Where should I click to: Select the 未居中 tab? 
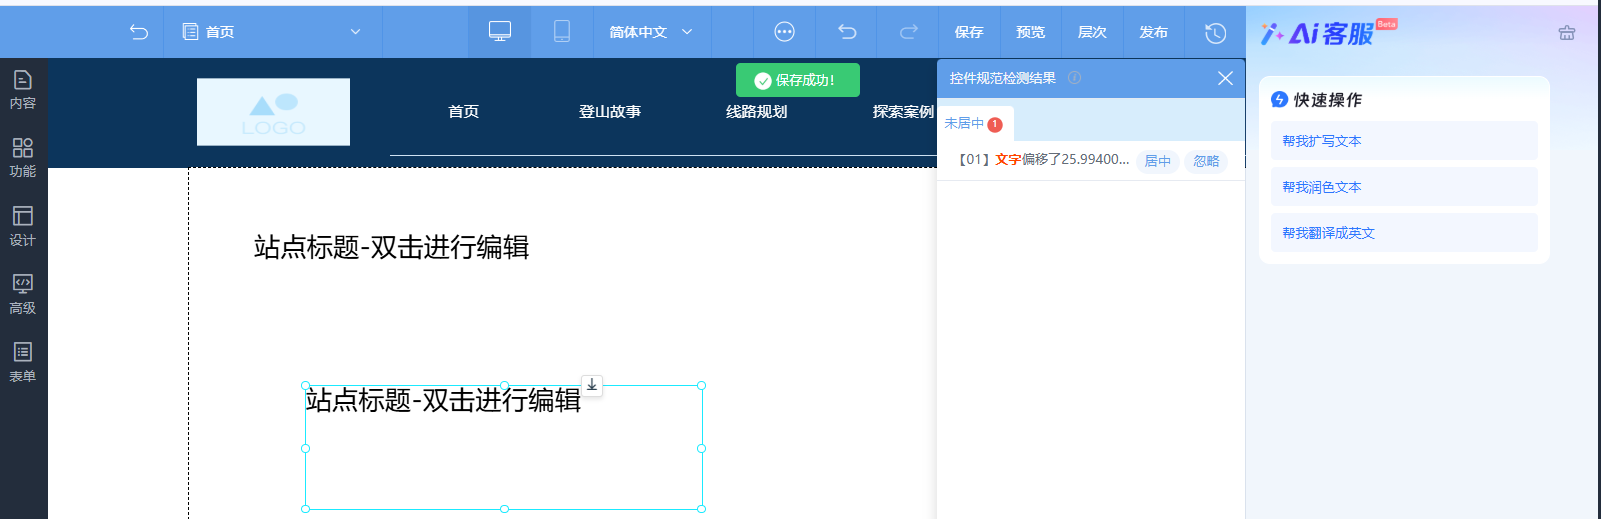(x=973, y=124)
